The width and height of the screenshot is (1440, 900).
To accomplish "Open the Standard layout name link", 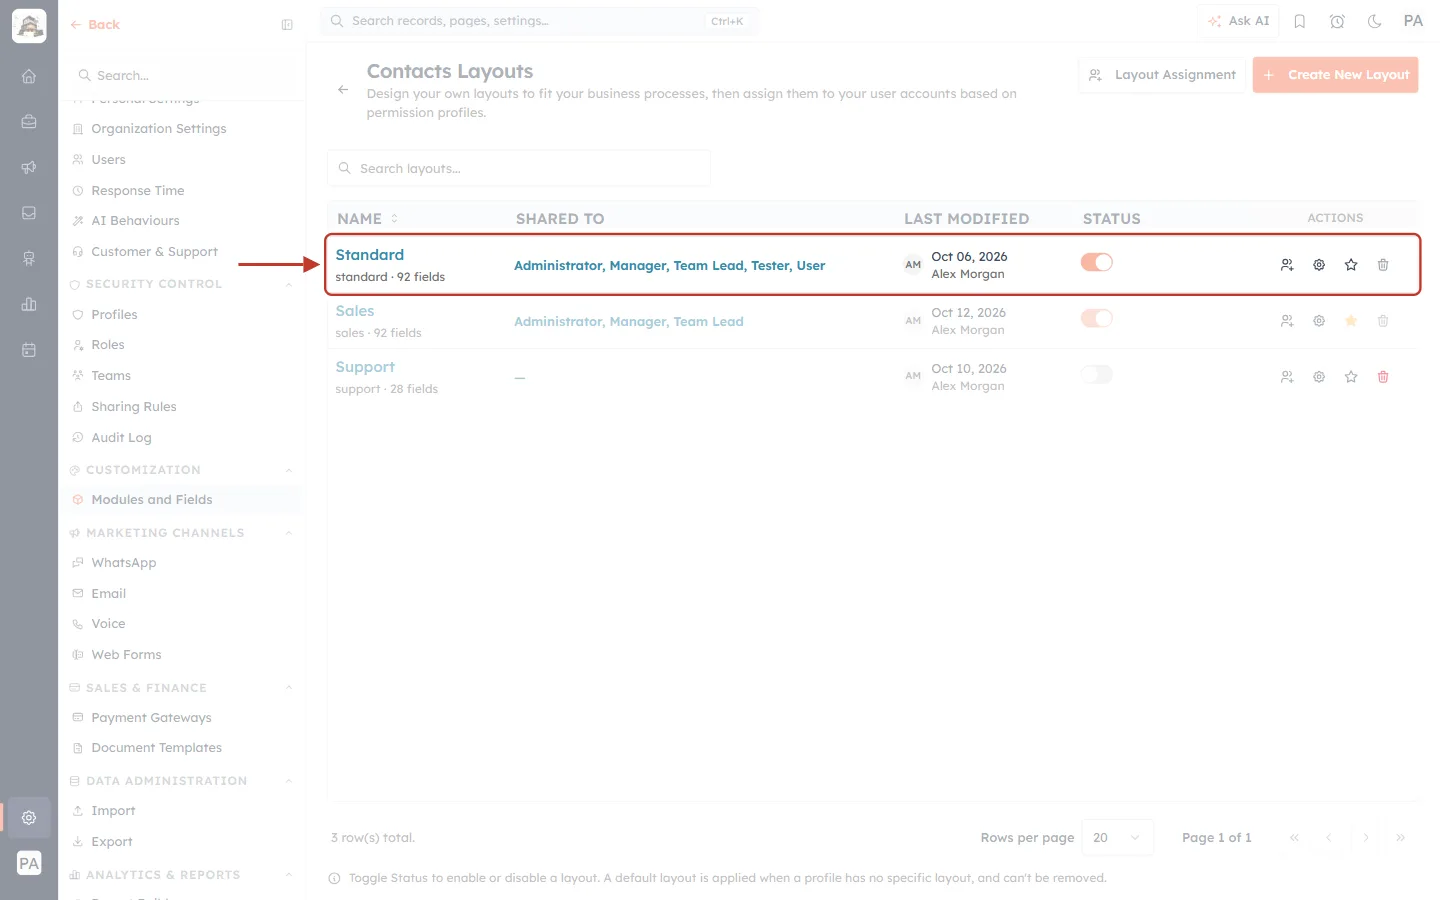I will click(x=370, y=255).
